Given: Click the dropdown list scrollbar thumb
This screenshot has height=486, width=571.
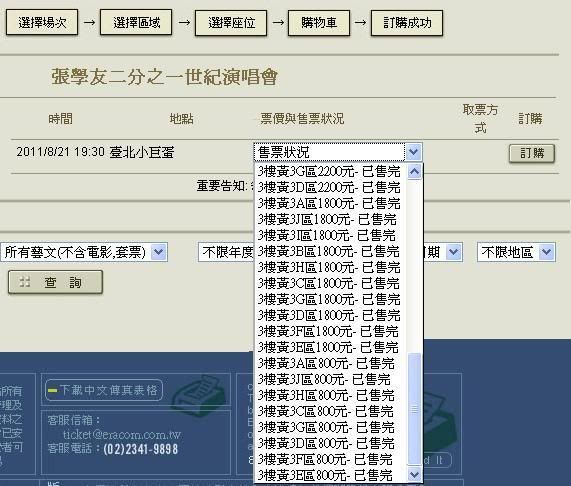Looking at the screenshot, I should pos(414,409).
